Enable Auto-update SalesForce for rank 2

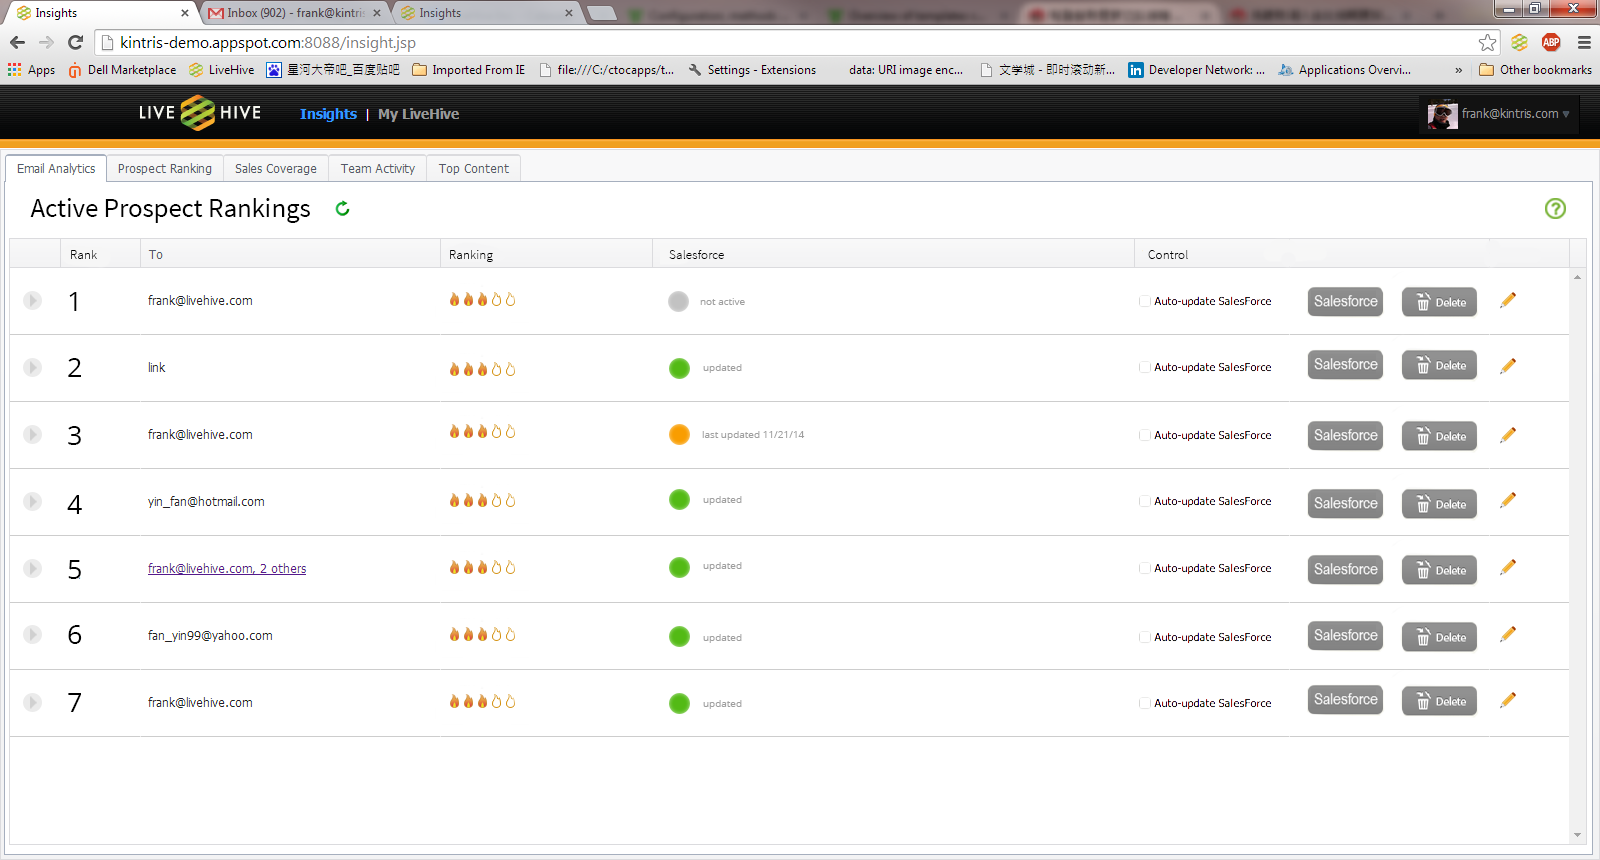click(1145, 367)
